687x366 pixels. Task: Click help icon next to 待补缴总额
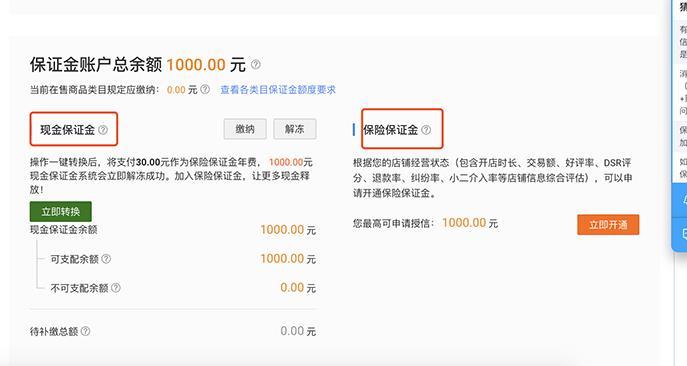[85, 331]
